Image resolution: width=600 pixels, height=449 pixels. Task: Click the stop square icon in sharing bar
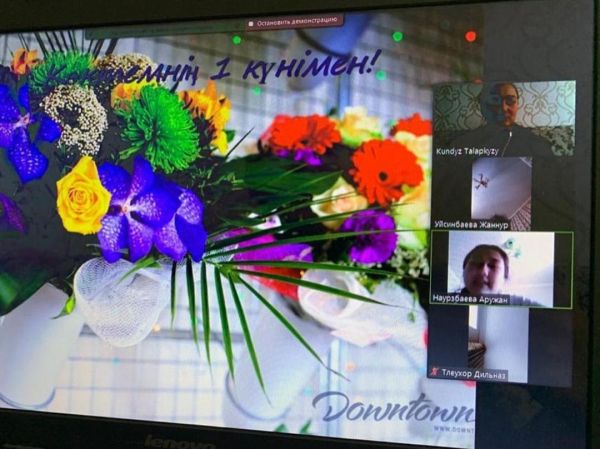(250, 23)
